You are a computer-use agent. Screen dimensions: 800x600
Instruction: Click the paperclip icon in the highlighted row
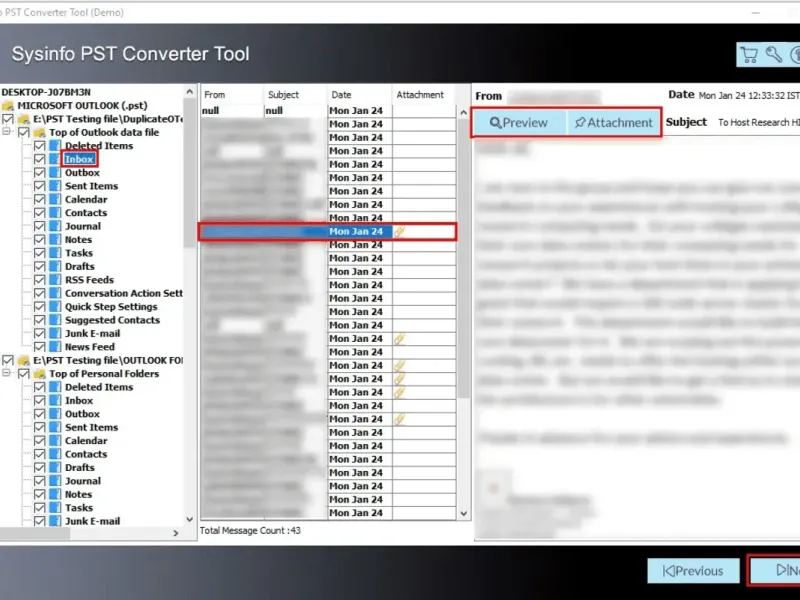pos(399,232)
